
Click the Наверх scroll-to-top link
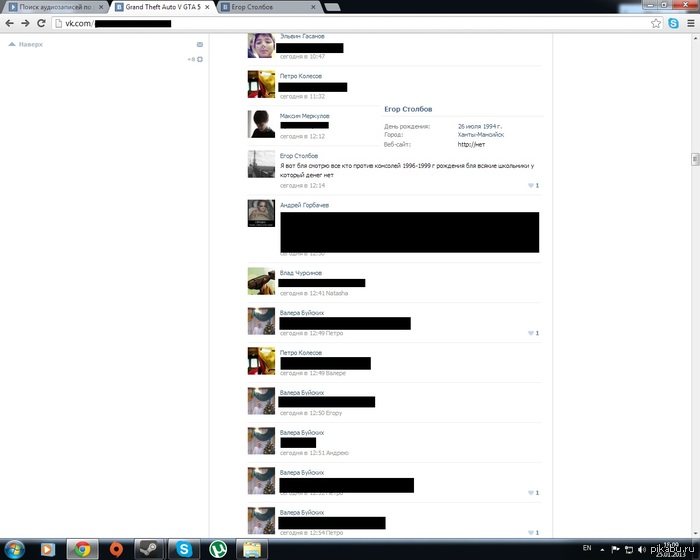pos(30,44)
